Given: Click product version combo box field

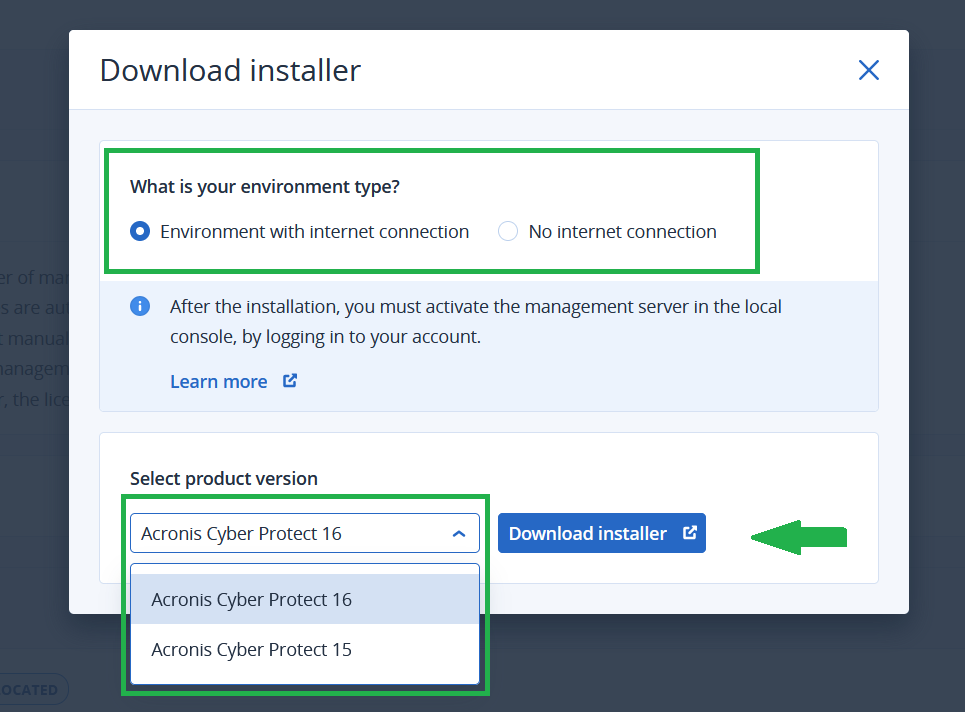Looking at the screenshot, I should tap(290, 534).
